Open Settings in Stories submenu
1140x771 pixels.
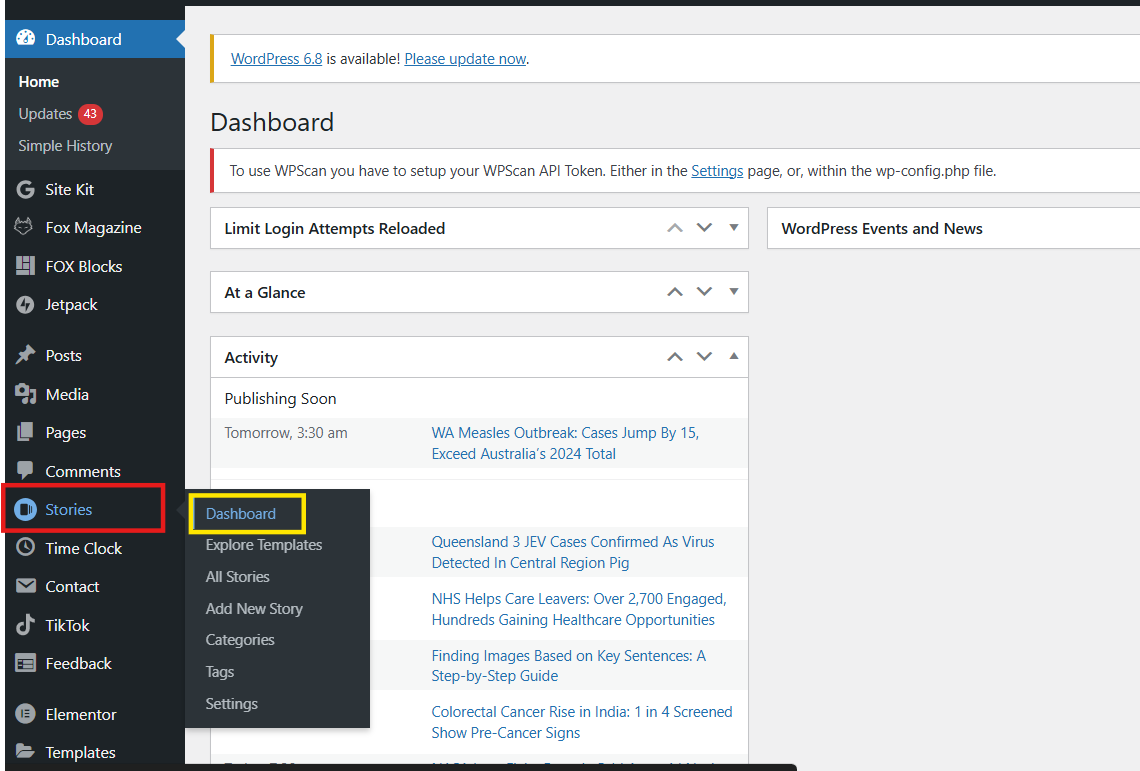232,704
